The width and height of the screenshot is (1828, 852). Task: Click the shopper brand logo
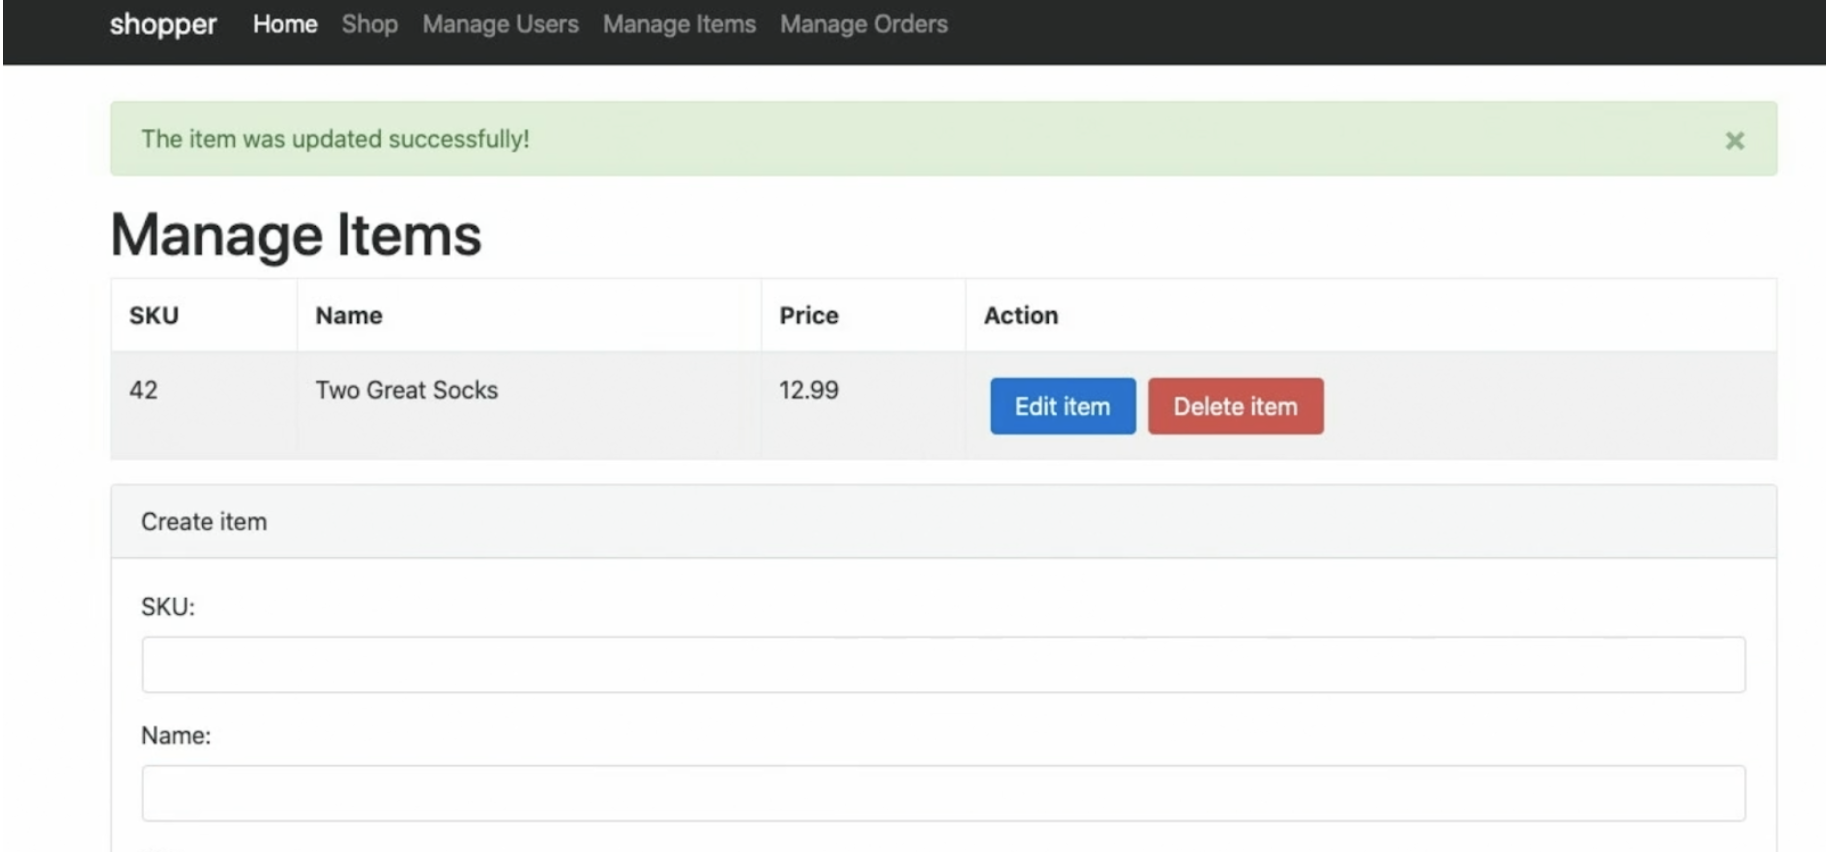163,24
